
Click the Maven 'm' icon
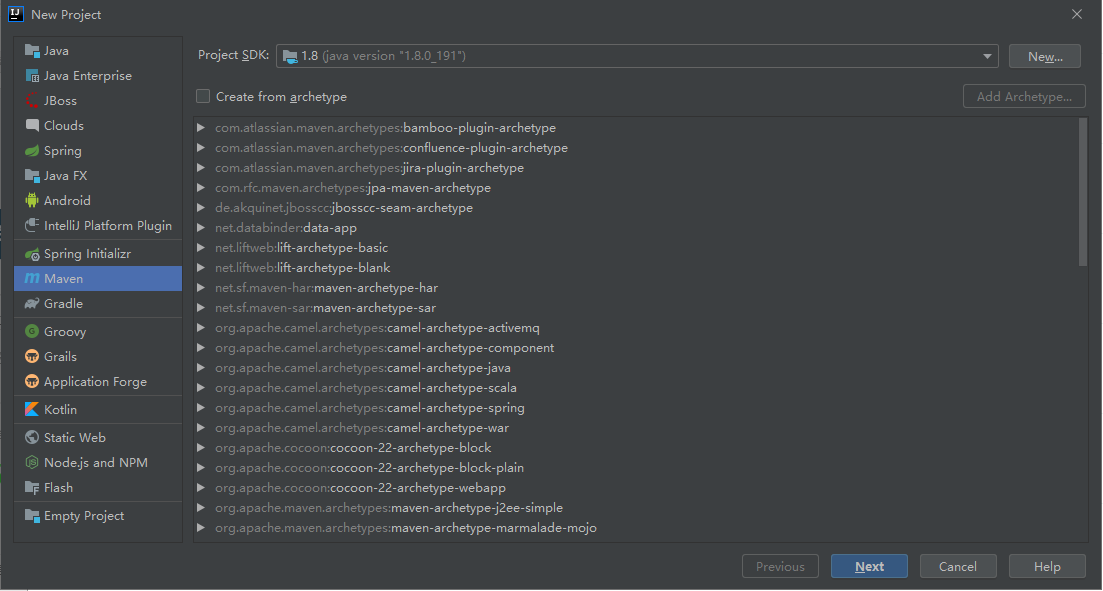(x=32, y=279)
